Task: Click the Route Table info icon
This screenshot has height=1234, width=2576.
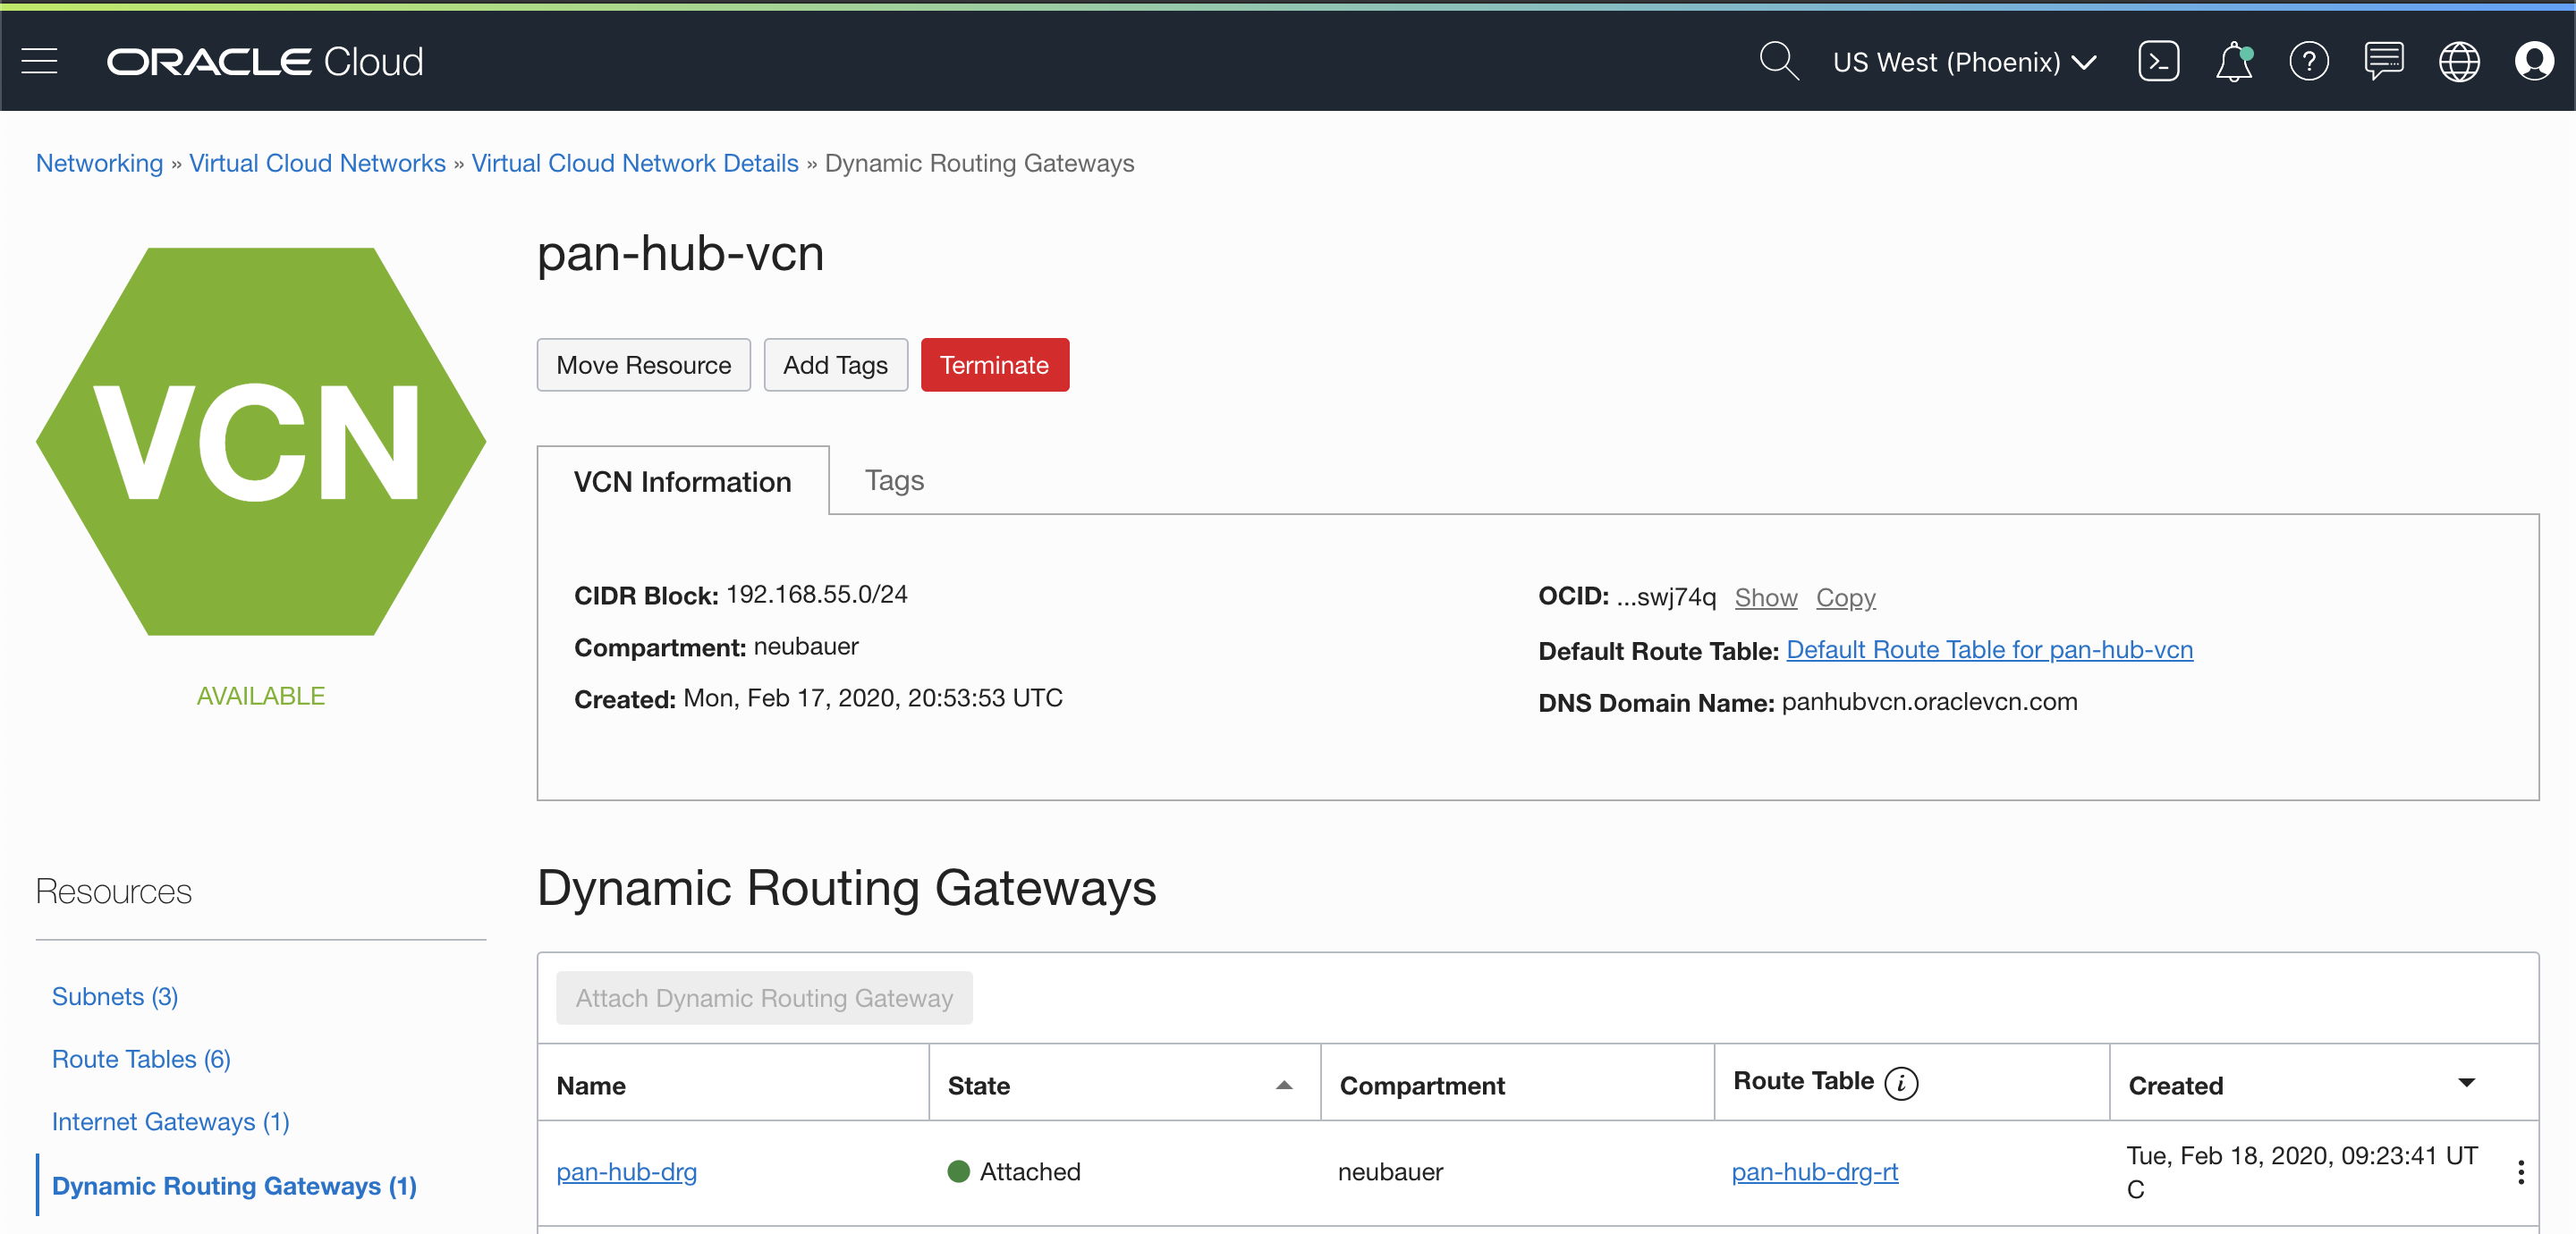Action: 1901,1083
